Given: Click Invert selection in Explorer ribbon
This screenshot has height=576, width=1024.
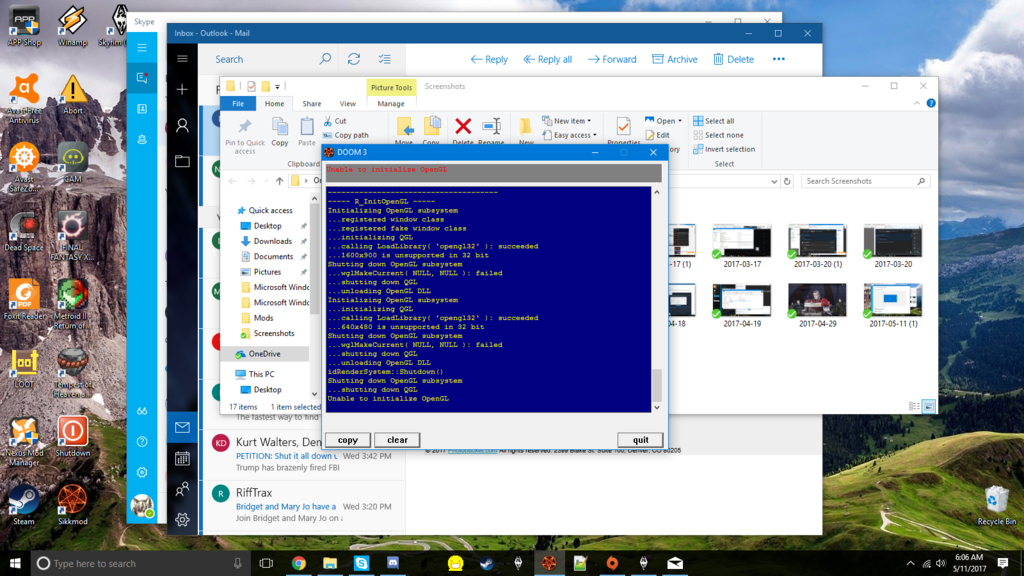Looking at the screenshot, I should 724,149.
